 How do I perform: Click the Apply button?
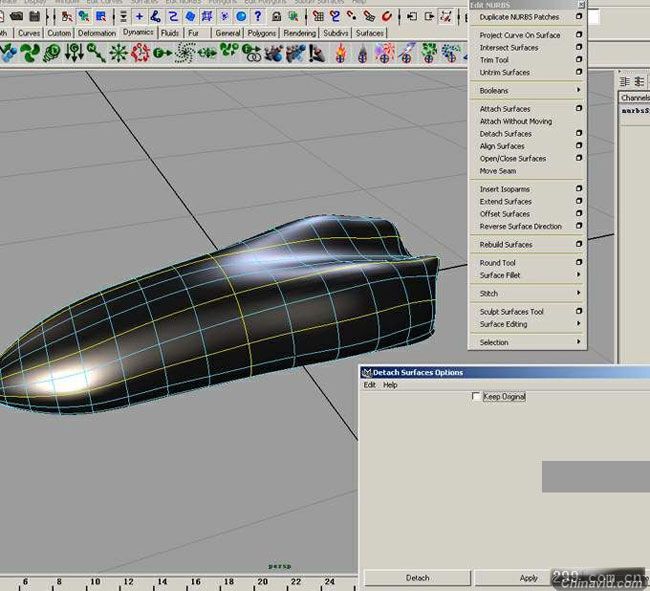point(529,578)
